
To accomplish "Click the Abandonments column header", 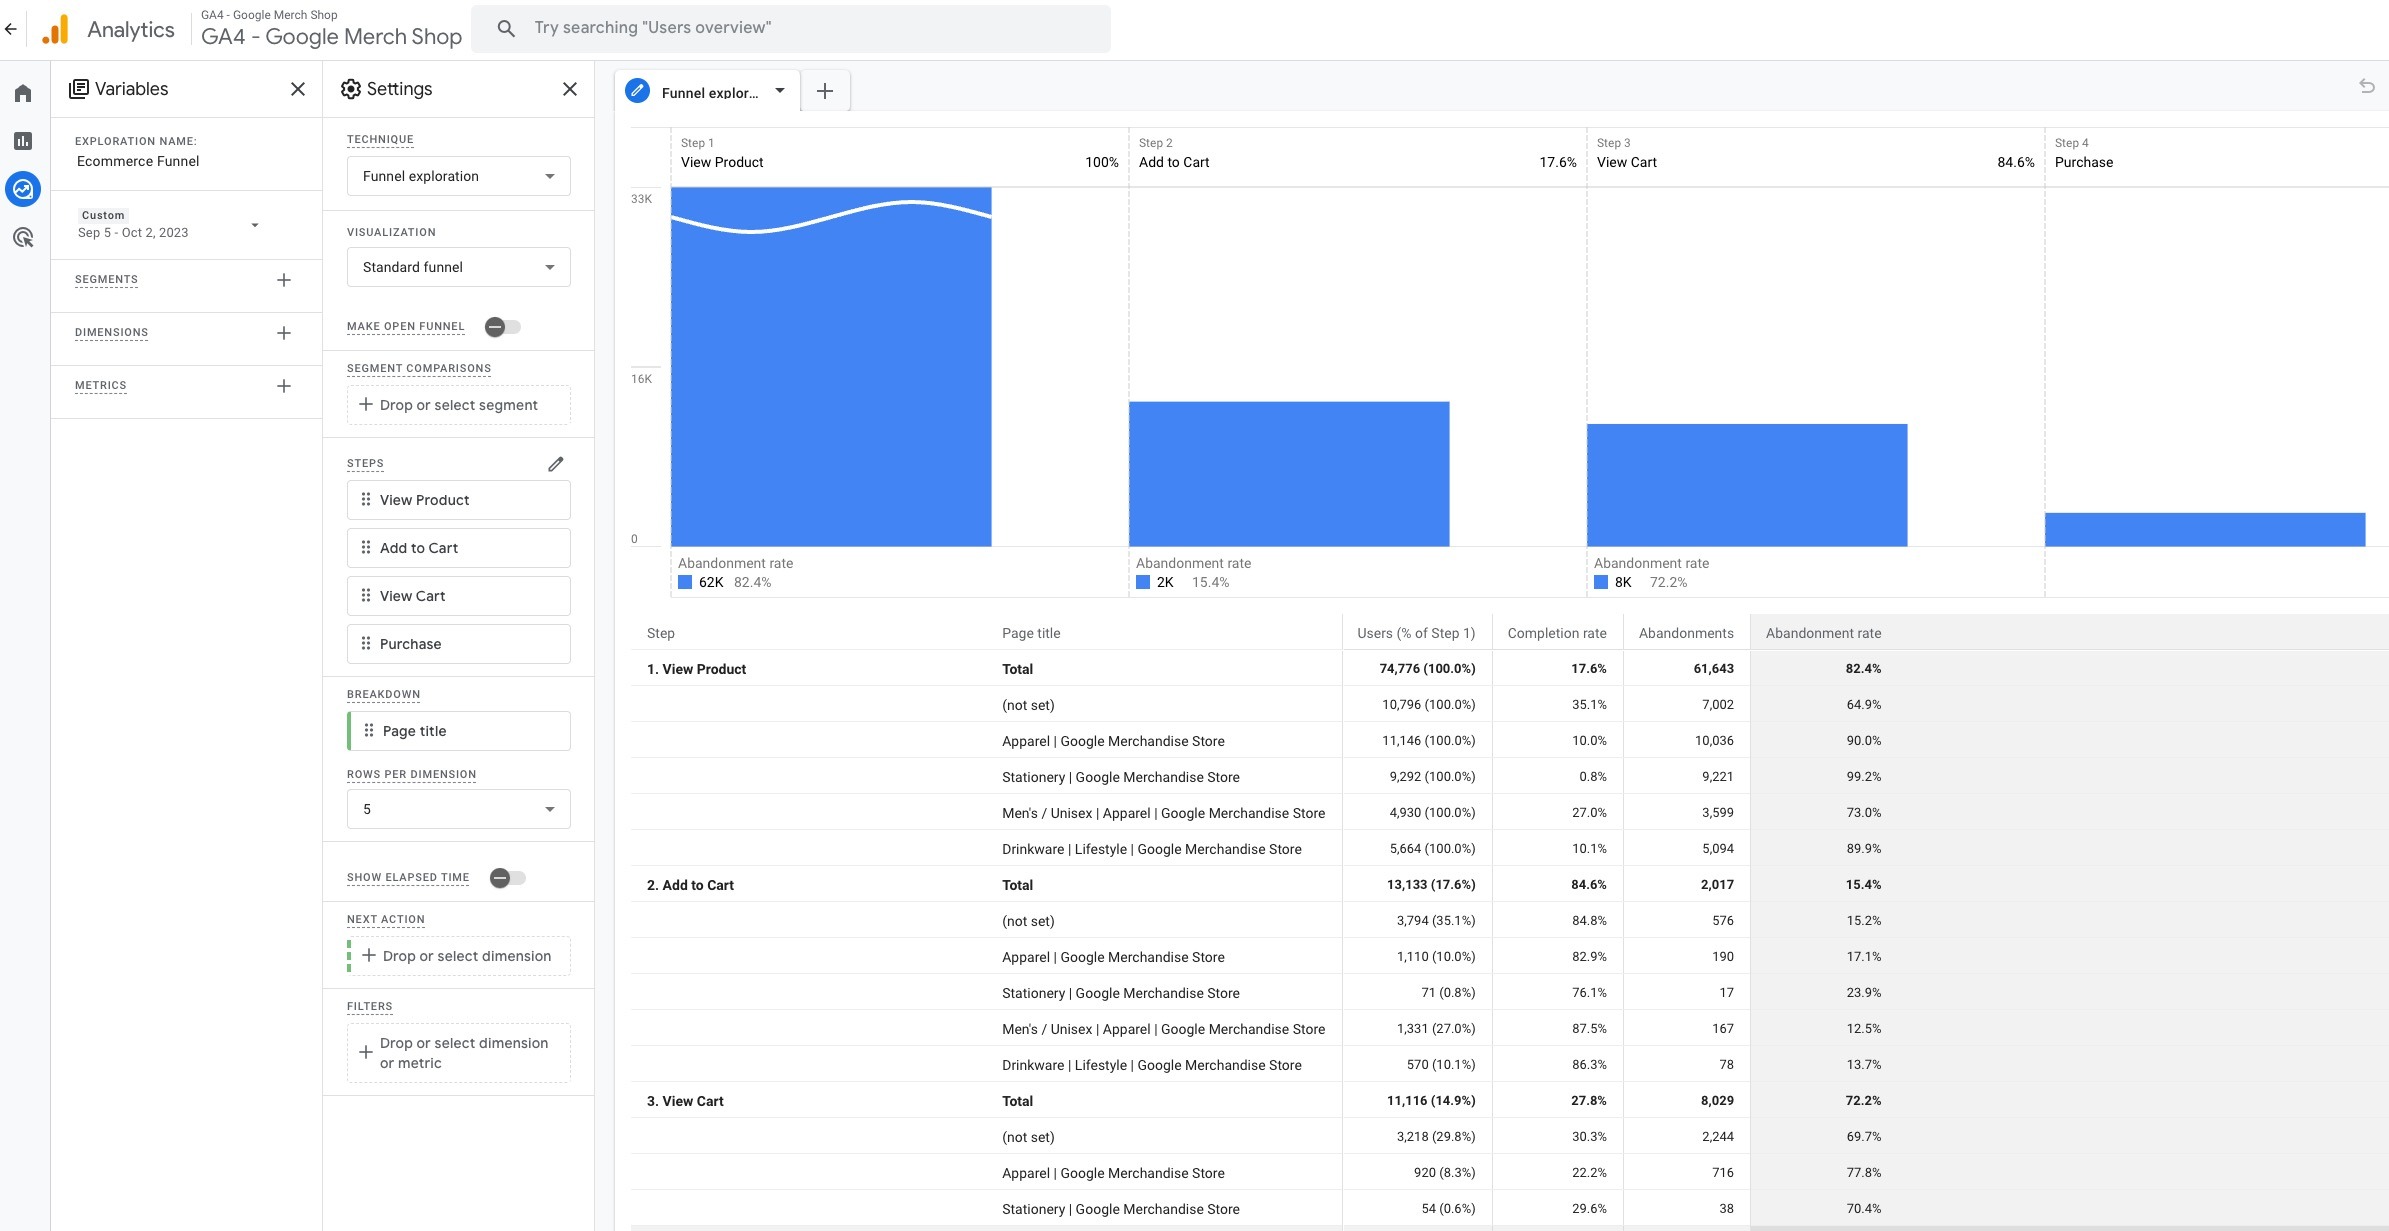I will [1686, 633].
